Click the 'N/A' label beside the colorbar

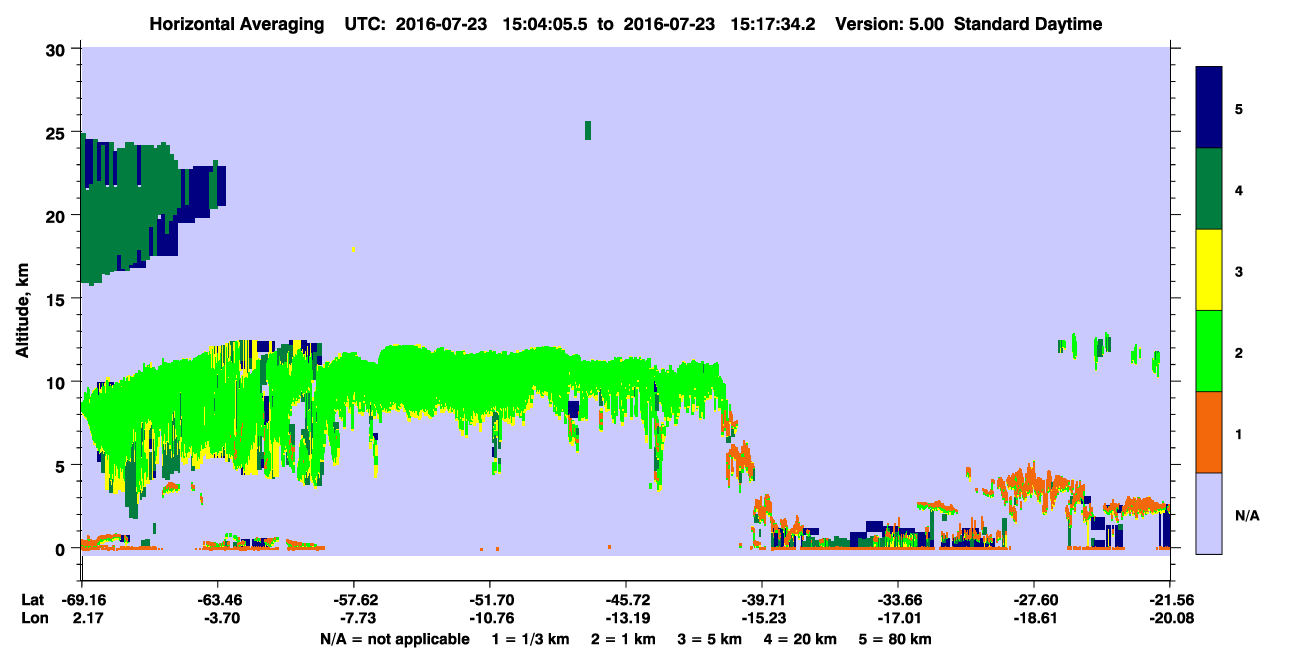point(1246,515)
